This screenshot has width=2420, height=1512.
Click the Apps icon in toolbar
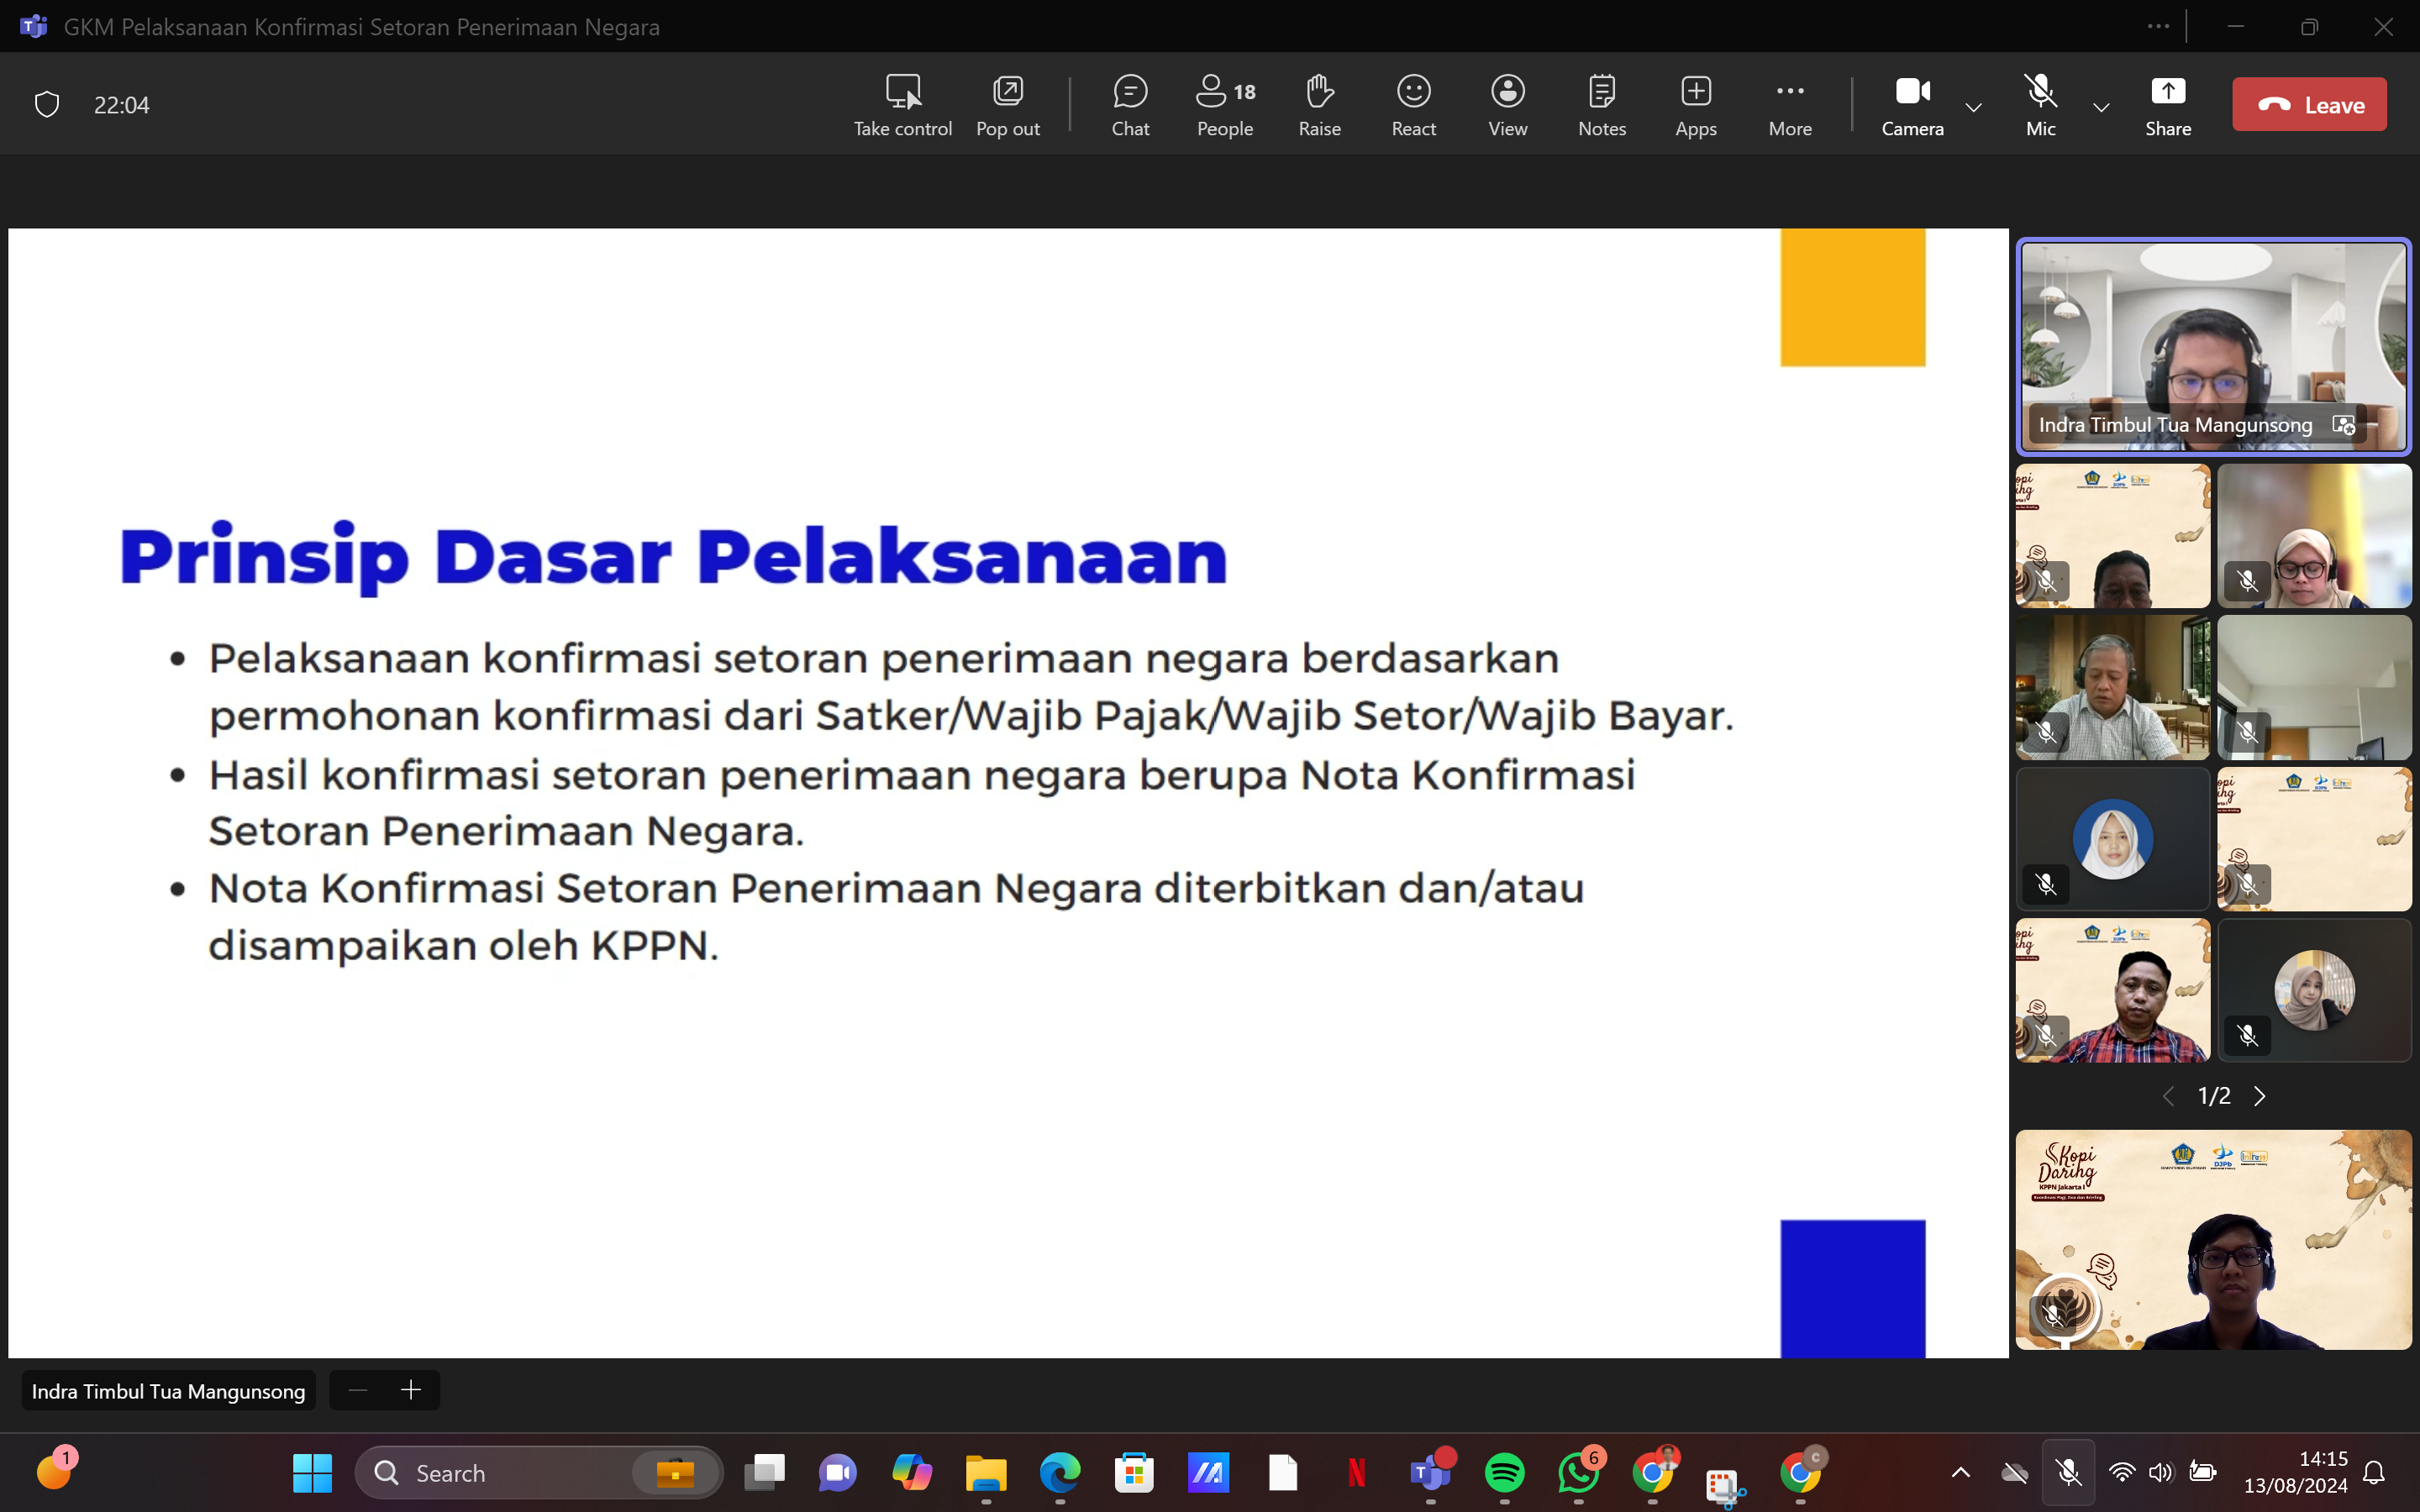[x=1695, y=105]
